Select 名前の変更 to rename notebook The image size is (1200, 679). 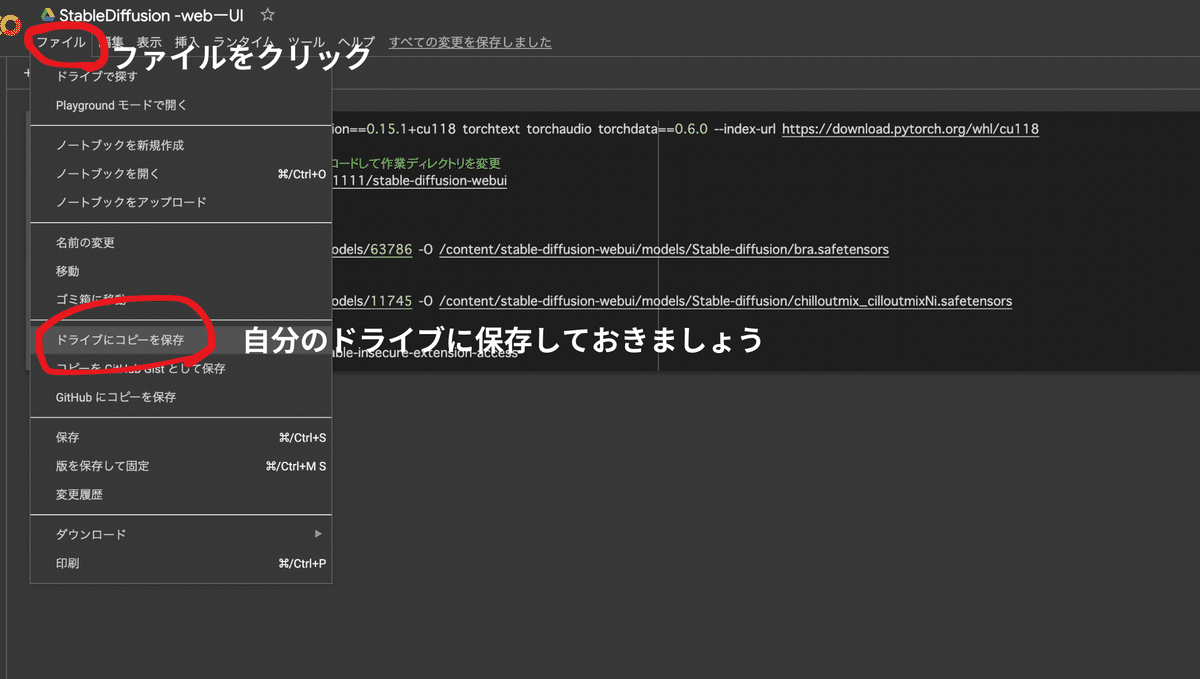pos(180,242)
